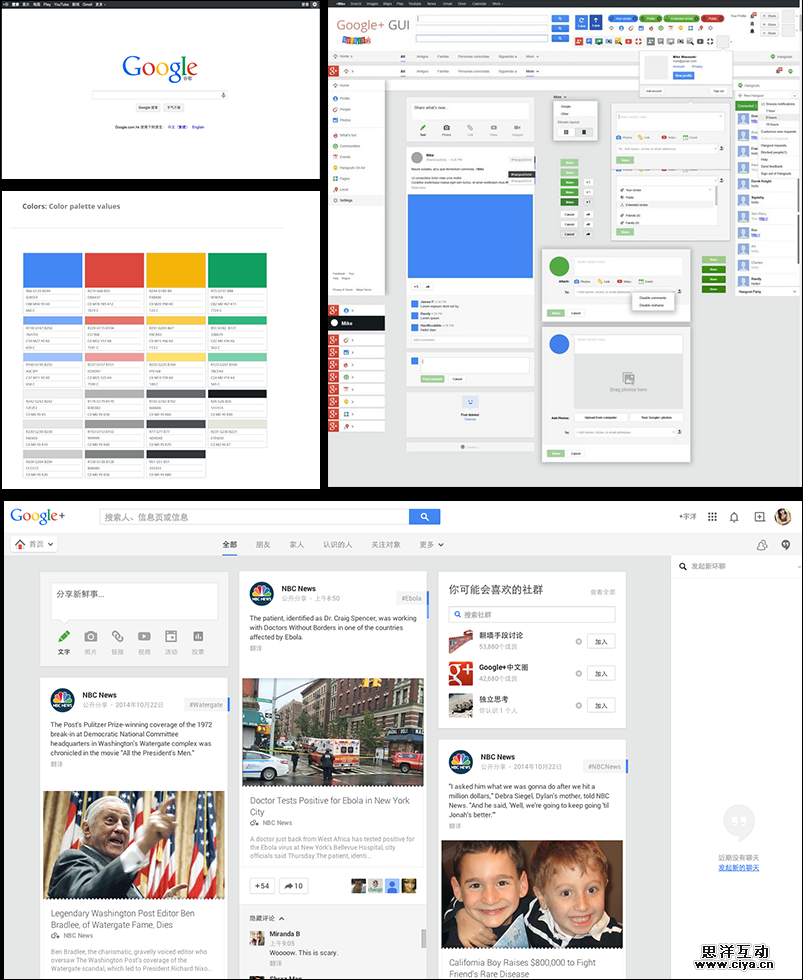Switch to the 全部 tab
The width and height of the screenshot is (803, 980).
[230, 544]
